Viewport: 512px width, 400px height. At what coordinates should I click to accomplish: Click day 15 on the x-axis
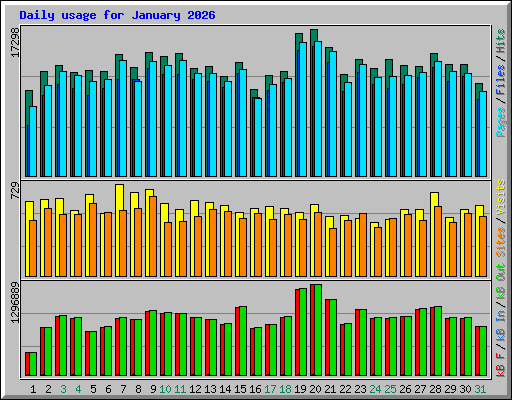pyautogui.click(x=240, y=389)
